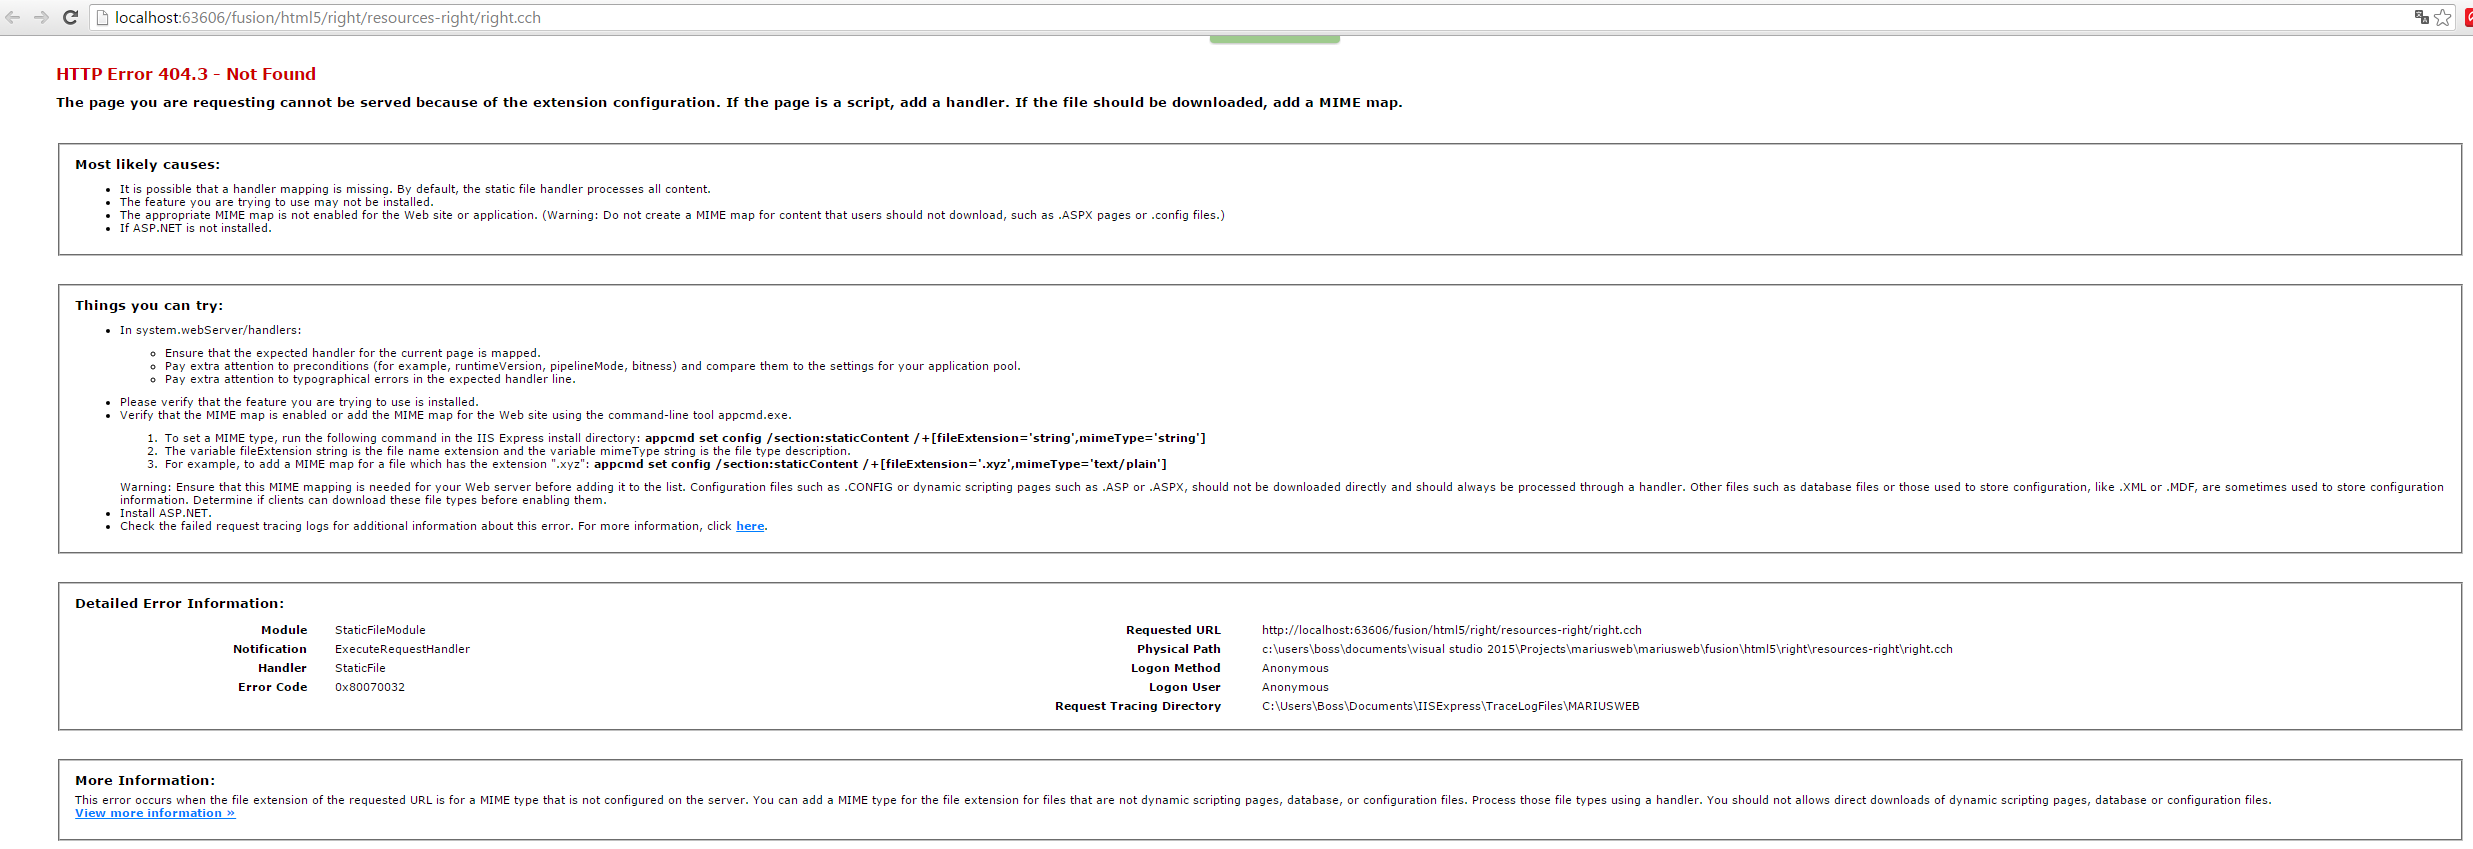This screenshot has height=849, width=2473.
Task: Click the HTTP Error 404.3 heading
Action: click(x=186, y=74)
